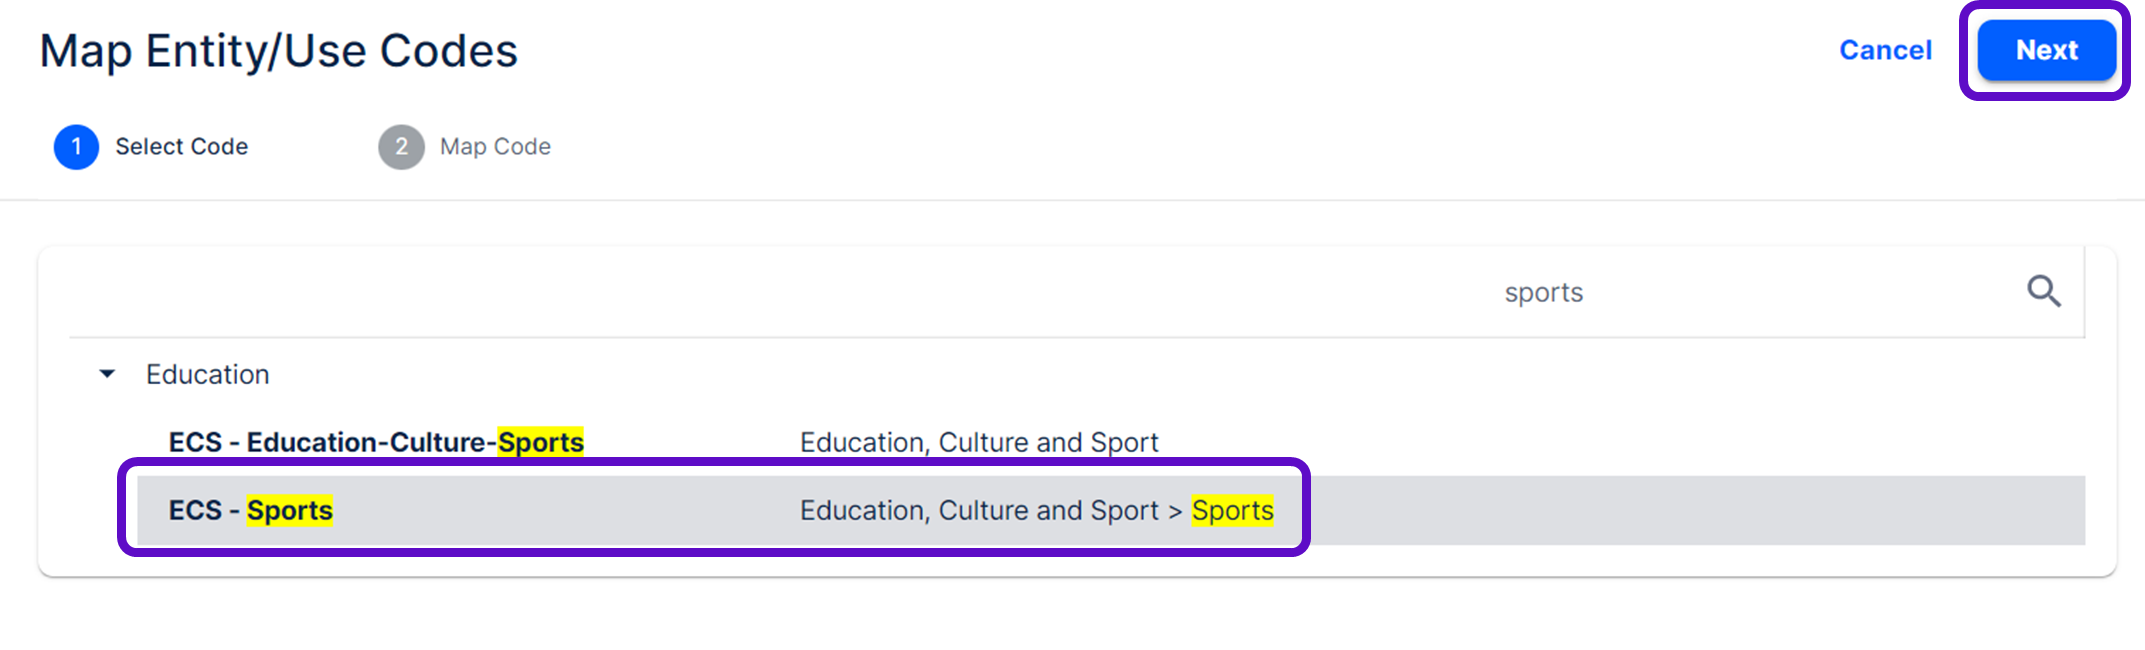The height and width of the screenshot is (650, 2145).
Task: Click the Map Entity/Use Codes page title
Action: click(278, 51)
